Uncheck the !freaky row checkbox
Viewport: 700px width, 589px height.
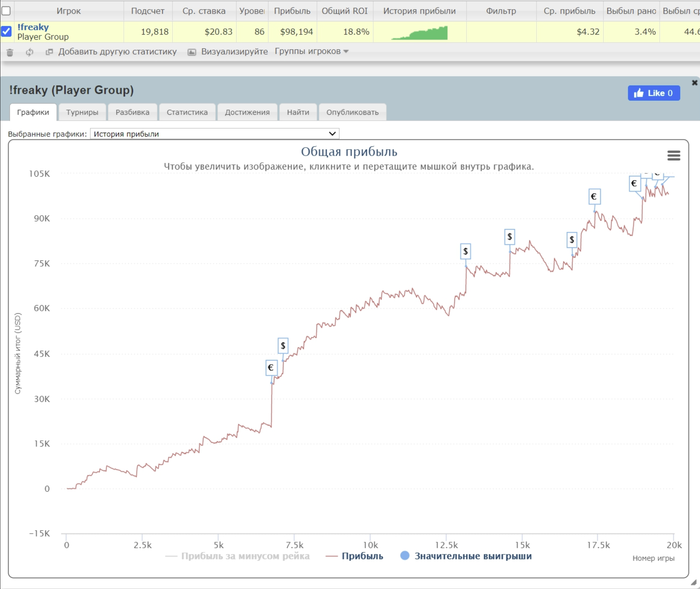pyautogui.click(x=6, y=31)
